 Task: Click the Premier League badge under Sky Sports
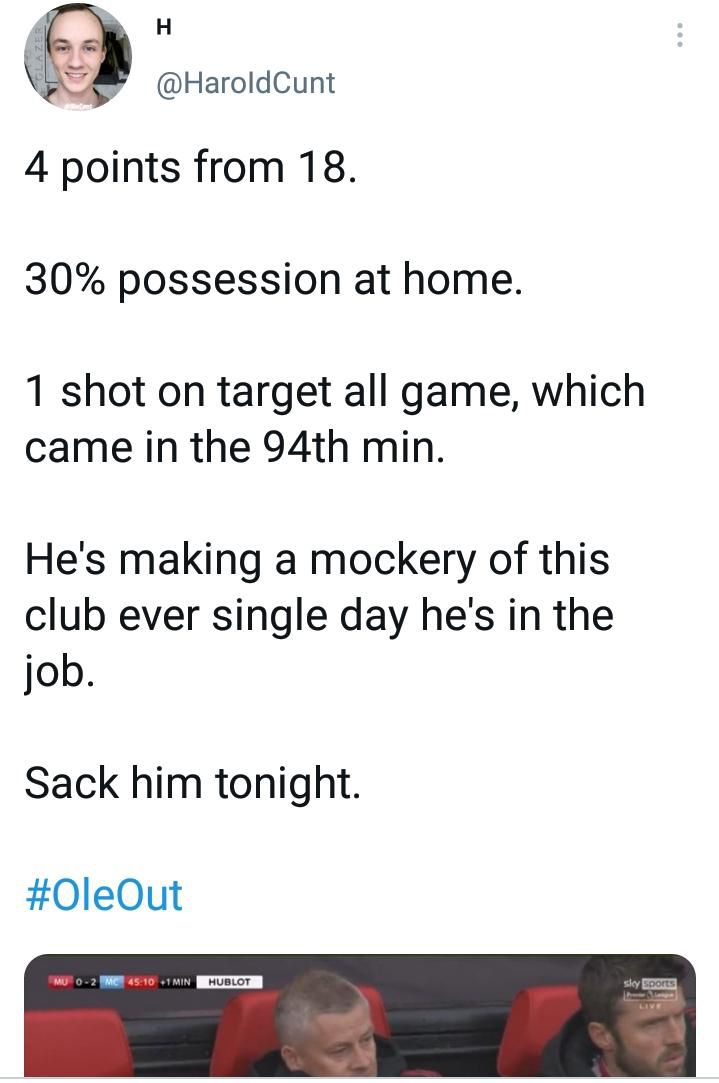(649, 994)
